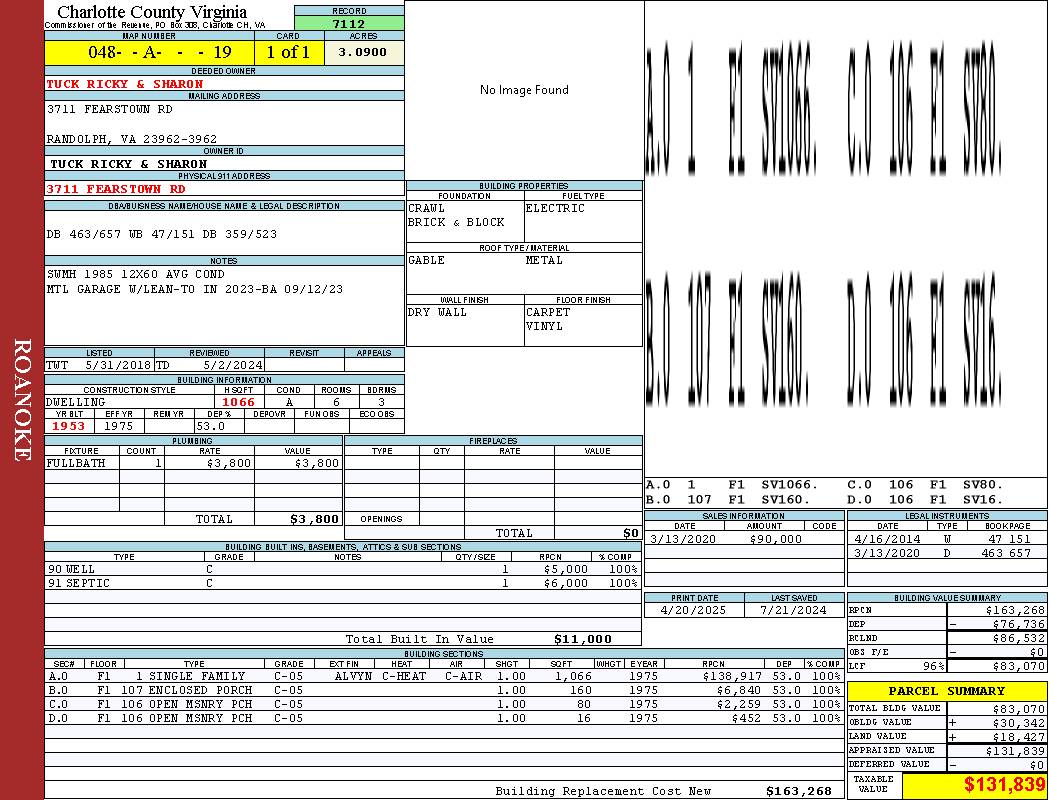Viewport: 1050px width, 800px height.
Task: Click last saved date 7/21/2024
Action: [x=794, y=611]
